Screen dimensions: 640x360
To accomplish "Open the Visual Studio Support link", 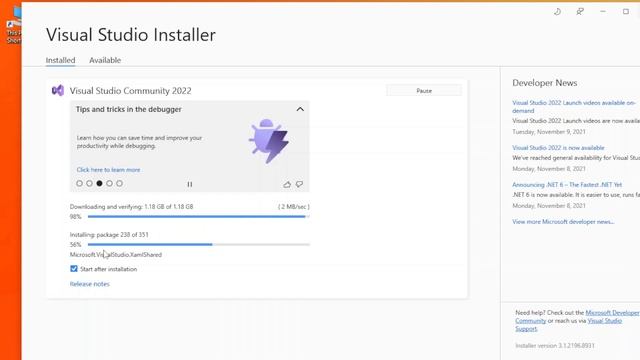I will pyautogui.click(x=568, y=324).
